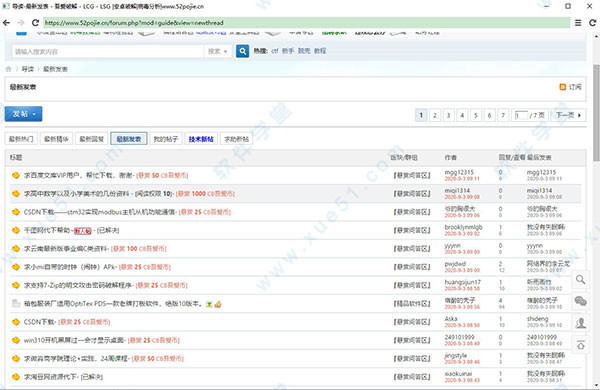Click the blue search magnifier button
This screenshot has height=390, width=600.
pyautogui.click(x=242, y=51)
